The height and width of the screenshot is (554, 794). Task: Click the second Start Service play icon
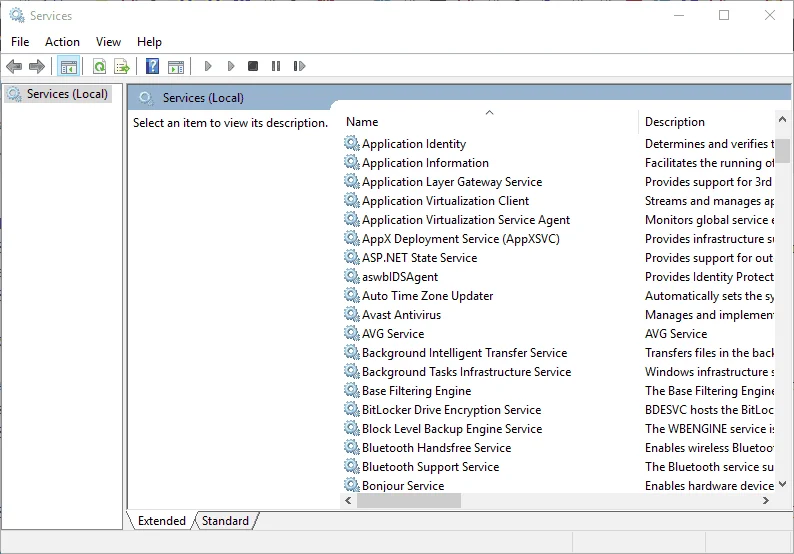coord(230,66)
